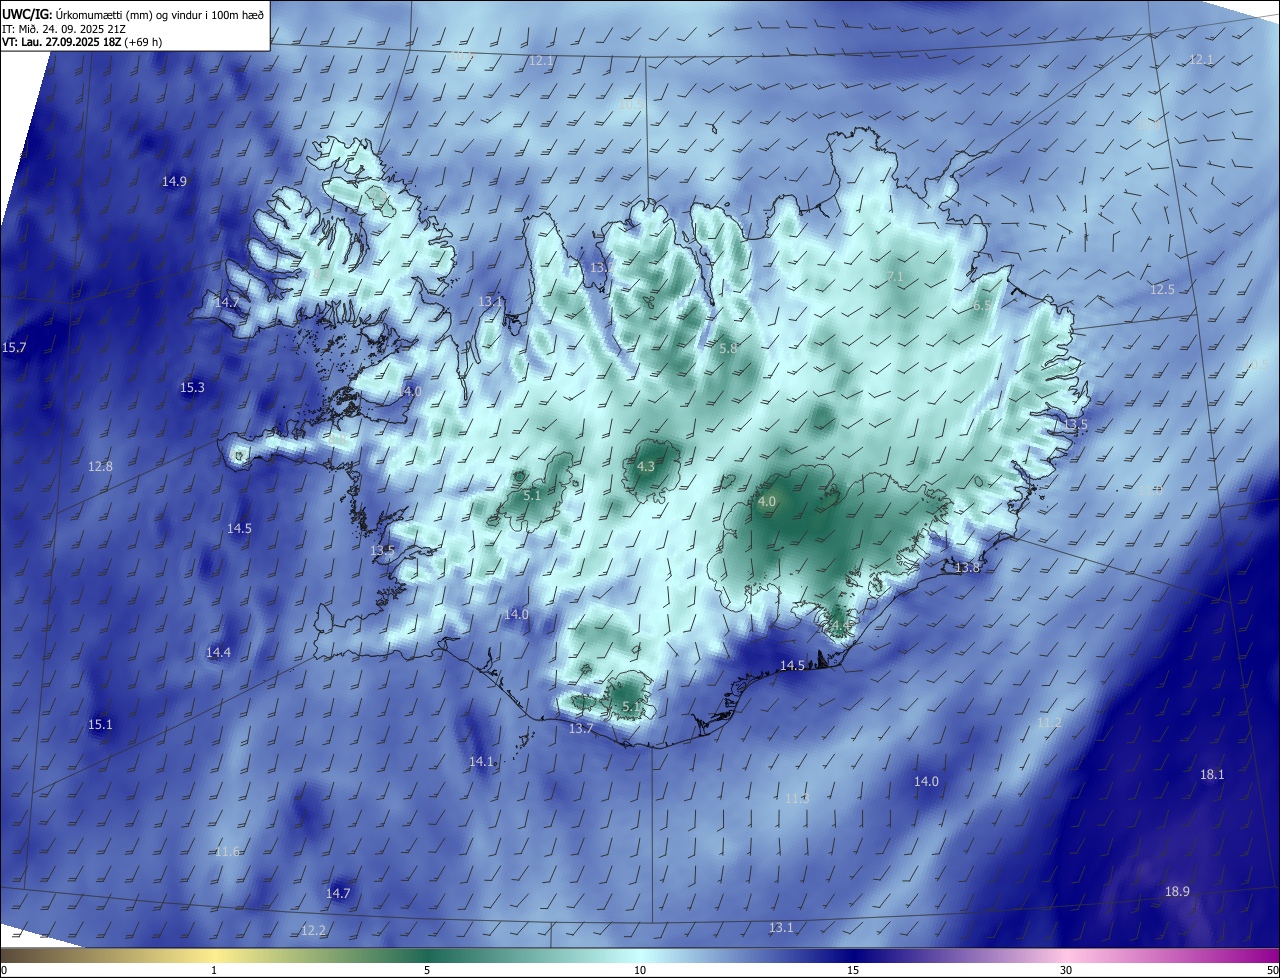The height and width of the screenshot is (978, 1280).
Task: Click the 13.7 value on the south coast
Action: click(x=581, y=728)
